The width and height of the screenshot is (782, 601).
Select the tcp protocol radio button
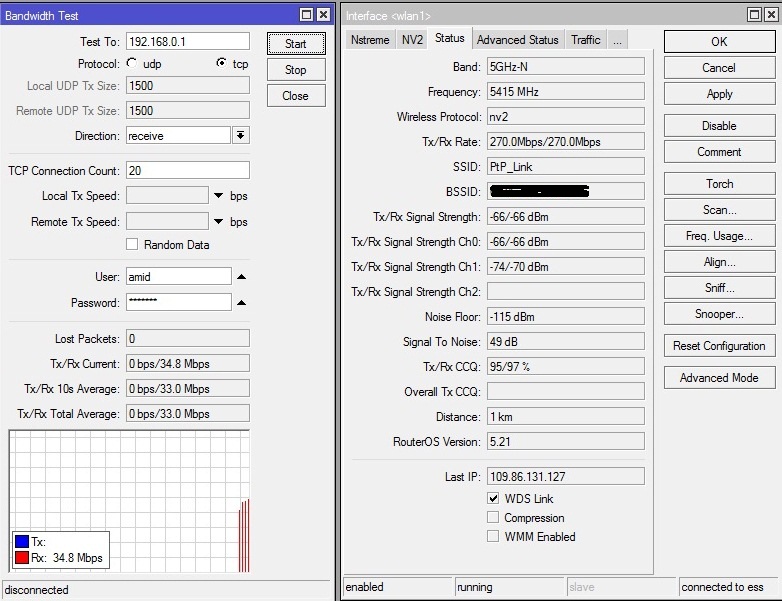[x=221, y=63]
